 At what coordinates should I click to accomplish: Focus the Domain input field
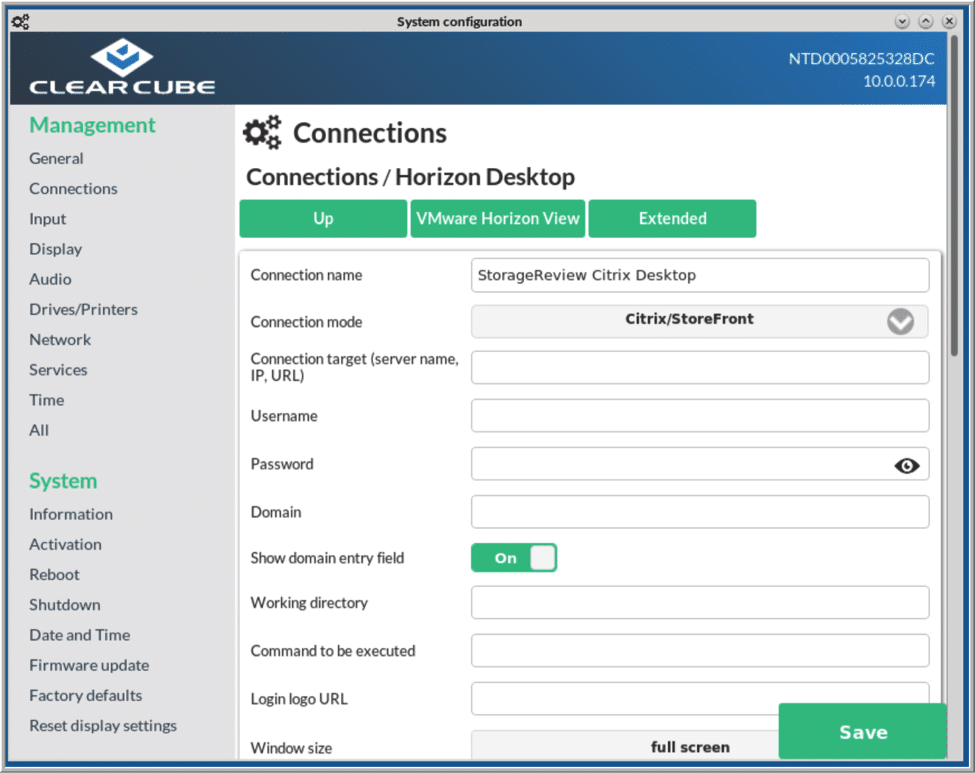700,512
